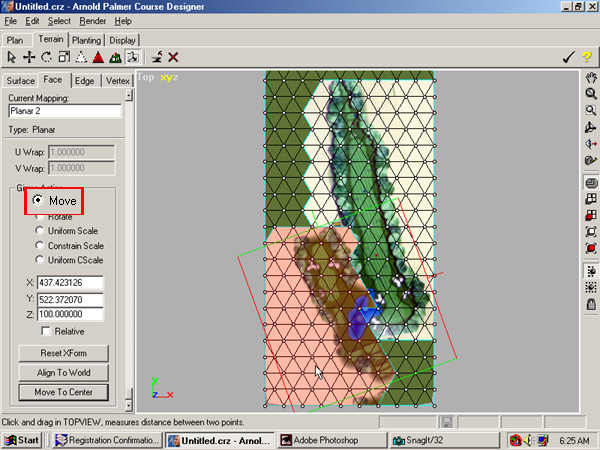Click the Reset XForm button
600x450 pixels.
(64, 353)
